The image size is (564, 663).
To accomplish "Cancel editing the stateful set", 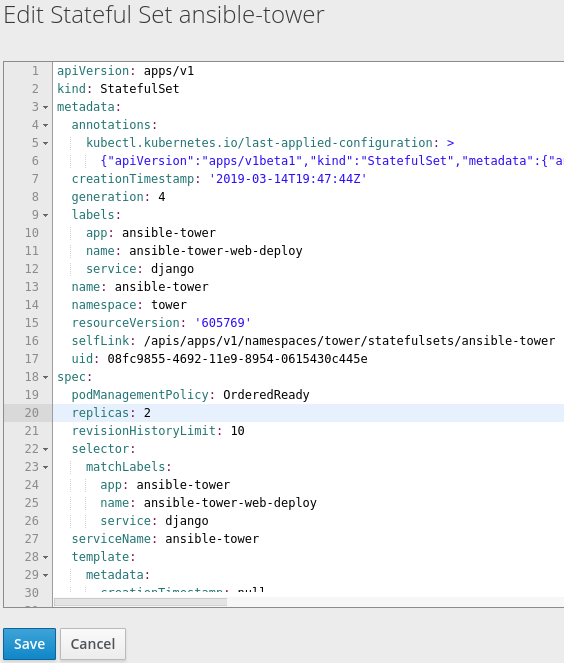I will 93,644.
